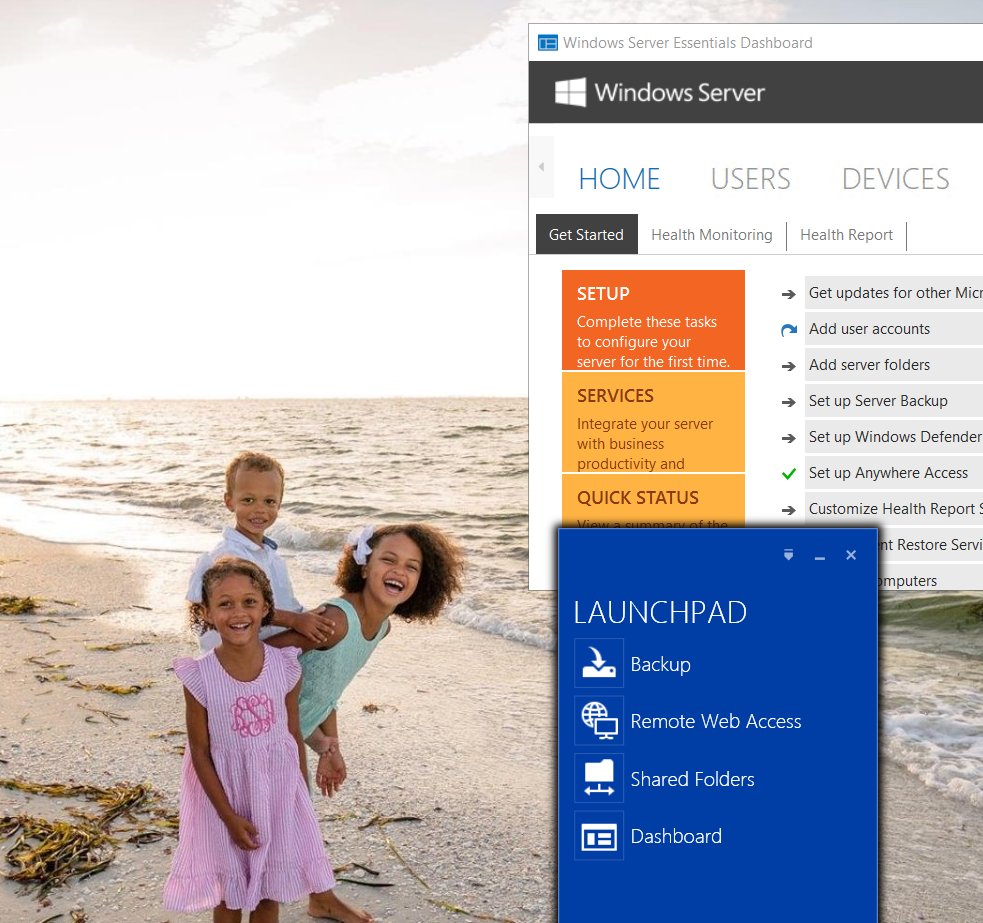Click the Backup label in Launchpad
983x923 pixels.
(660, 664)
